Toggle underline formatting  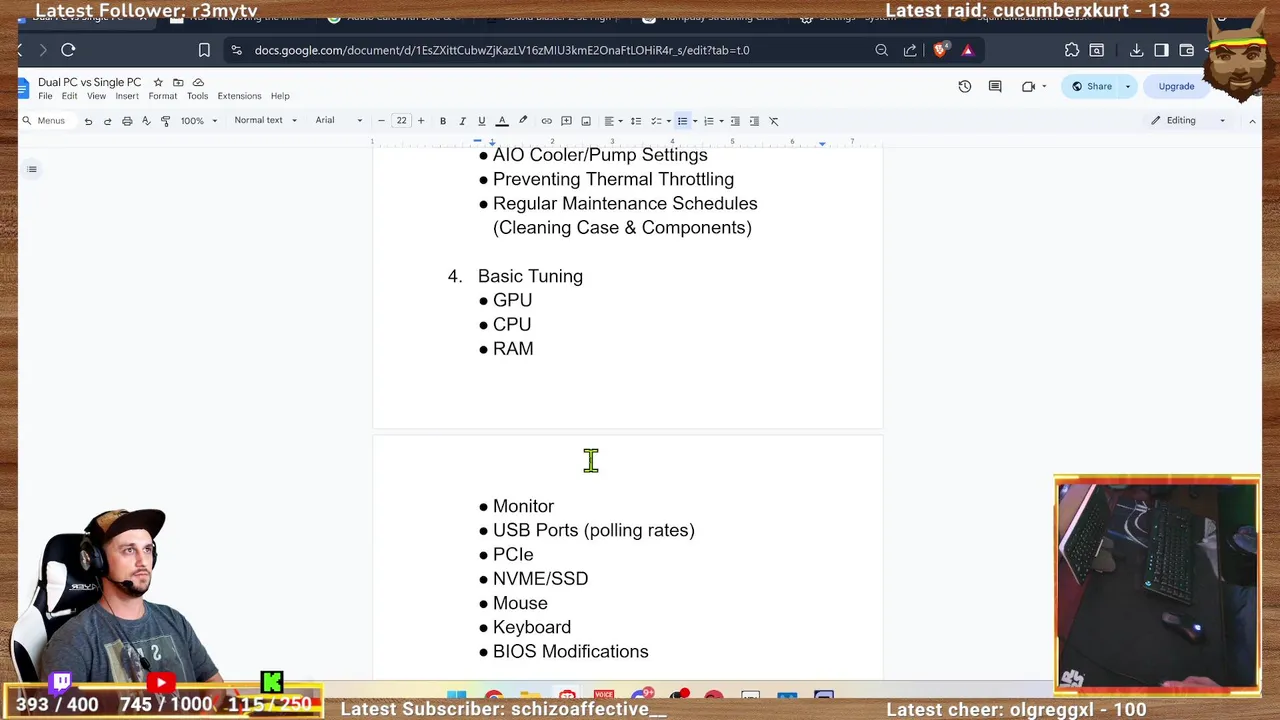(481, 121)
